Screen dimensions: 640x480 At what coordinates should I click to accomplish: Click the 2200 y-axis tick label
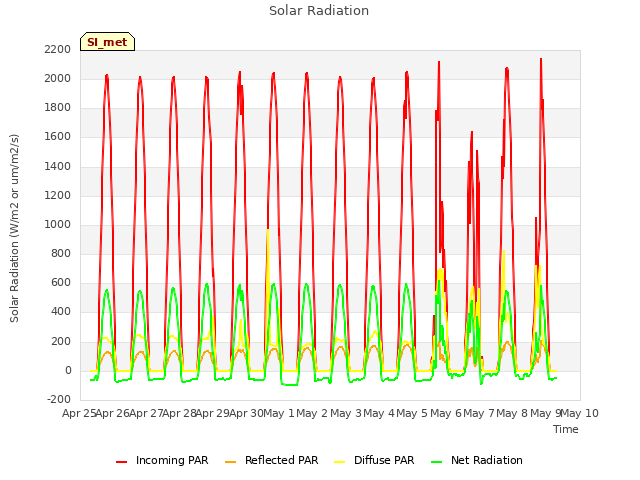(58, 49)
